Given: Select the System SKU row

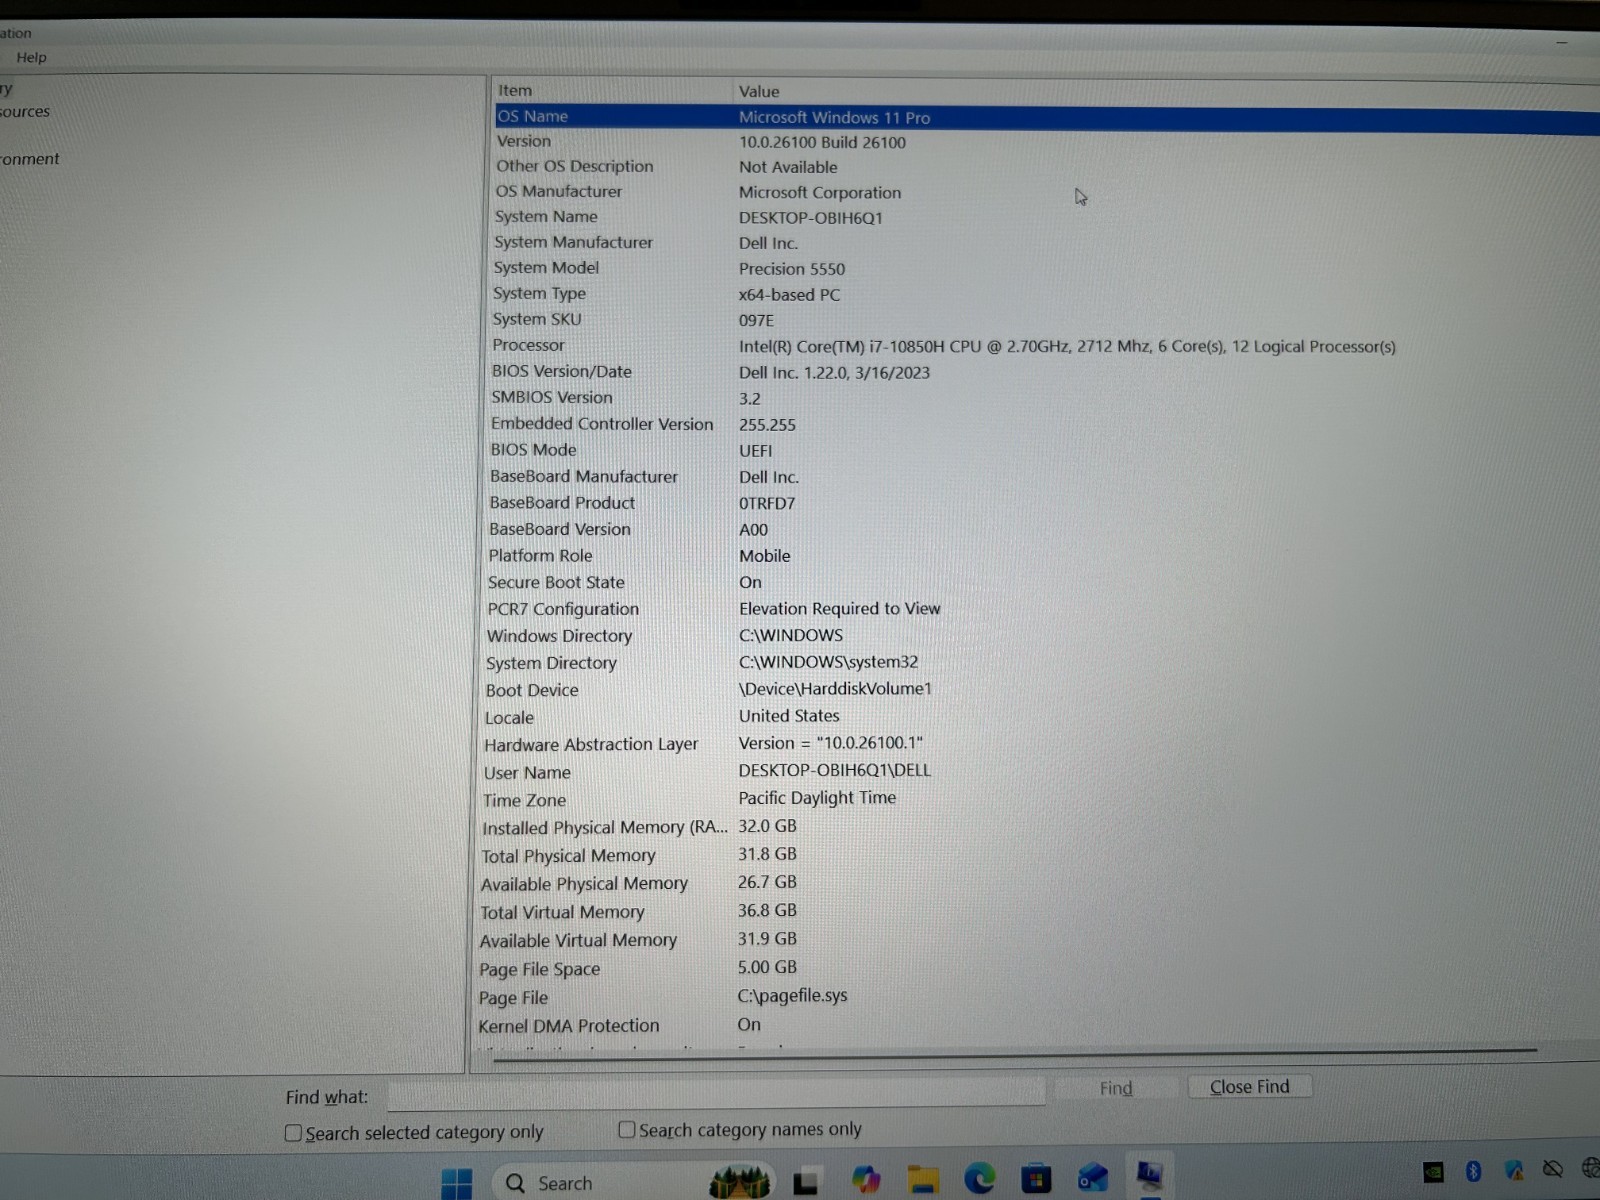Looking at the screenshot, I should pyautogui.click(x=1046, y=320).
